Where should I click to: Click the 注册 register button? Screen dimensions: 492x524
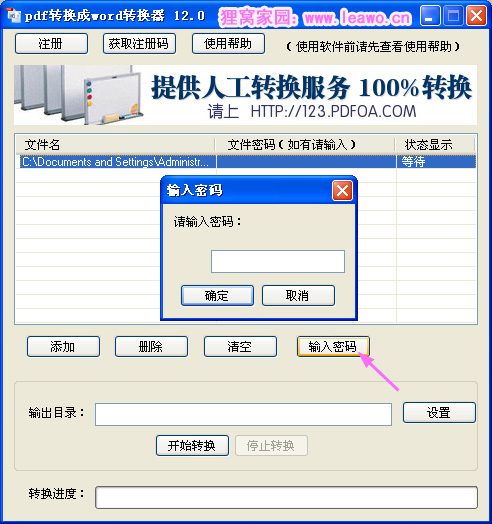click(51, 43)
